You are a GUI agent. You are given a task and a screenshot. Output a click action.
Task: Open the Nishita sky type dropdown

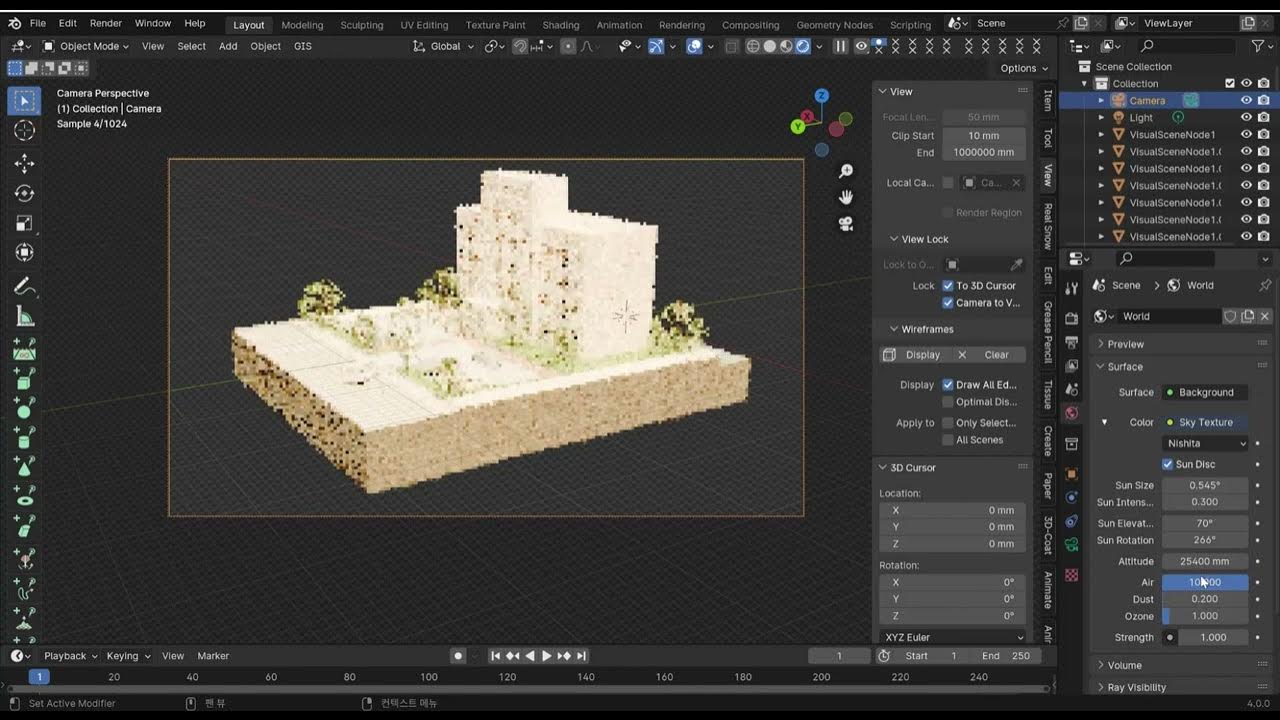(1206, 443)
